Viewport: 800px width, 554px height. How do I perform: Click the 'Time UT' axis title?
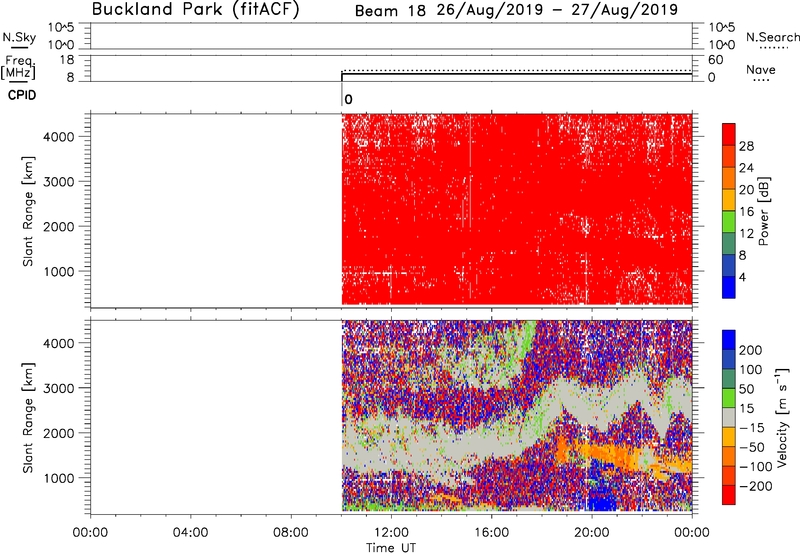click(391, 548)
